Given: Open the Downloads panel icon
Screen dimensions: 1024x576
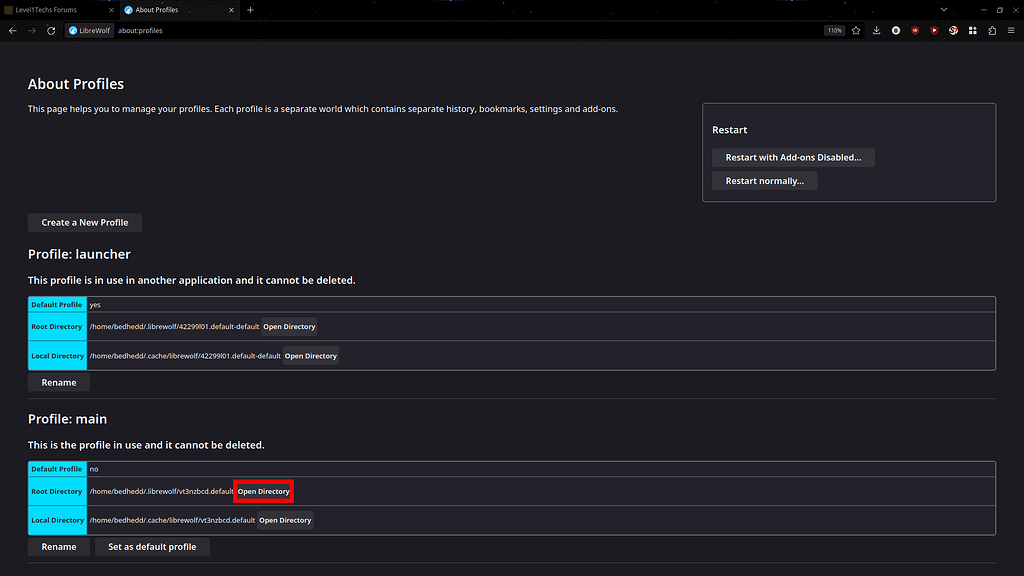Looking at the screenshot, I should coord(876,30).
